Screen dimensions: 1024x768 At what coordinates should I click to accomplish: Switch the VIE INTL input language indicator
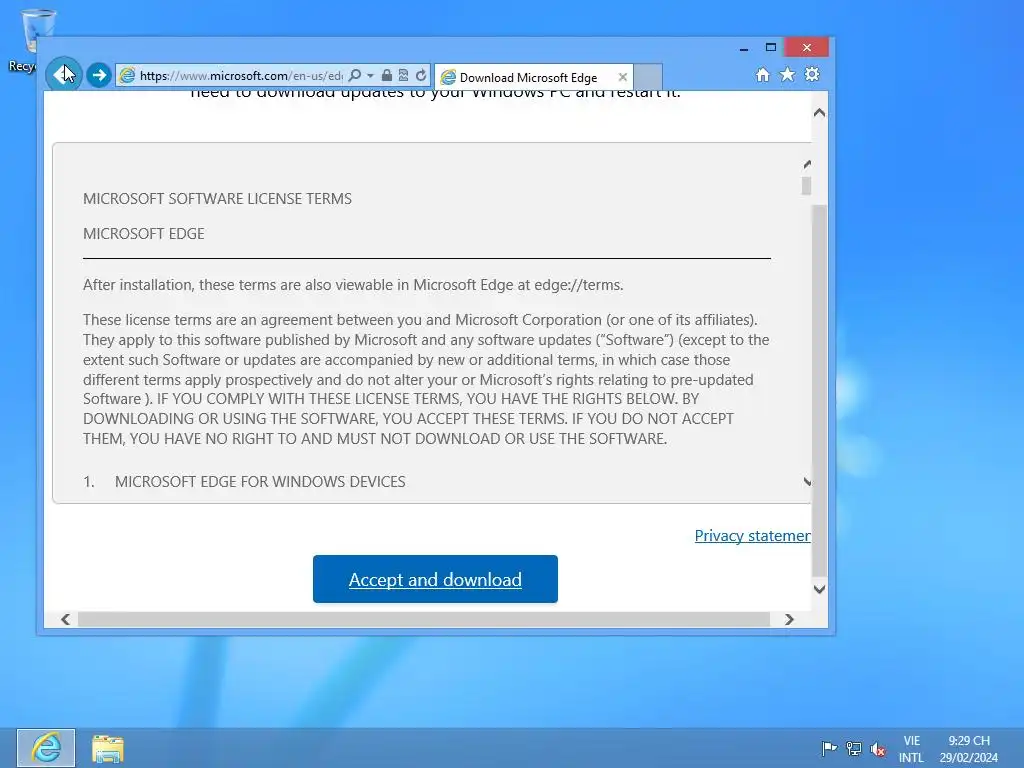pyautogui.click(x=911, y=749)
